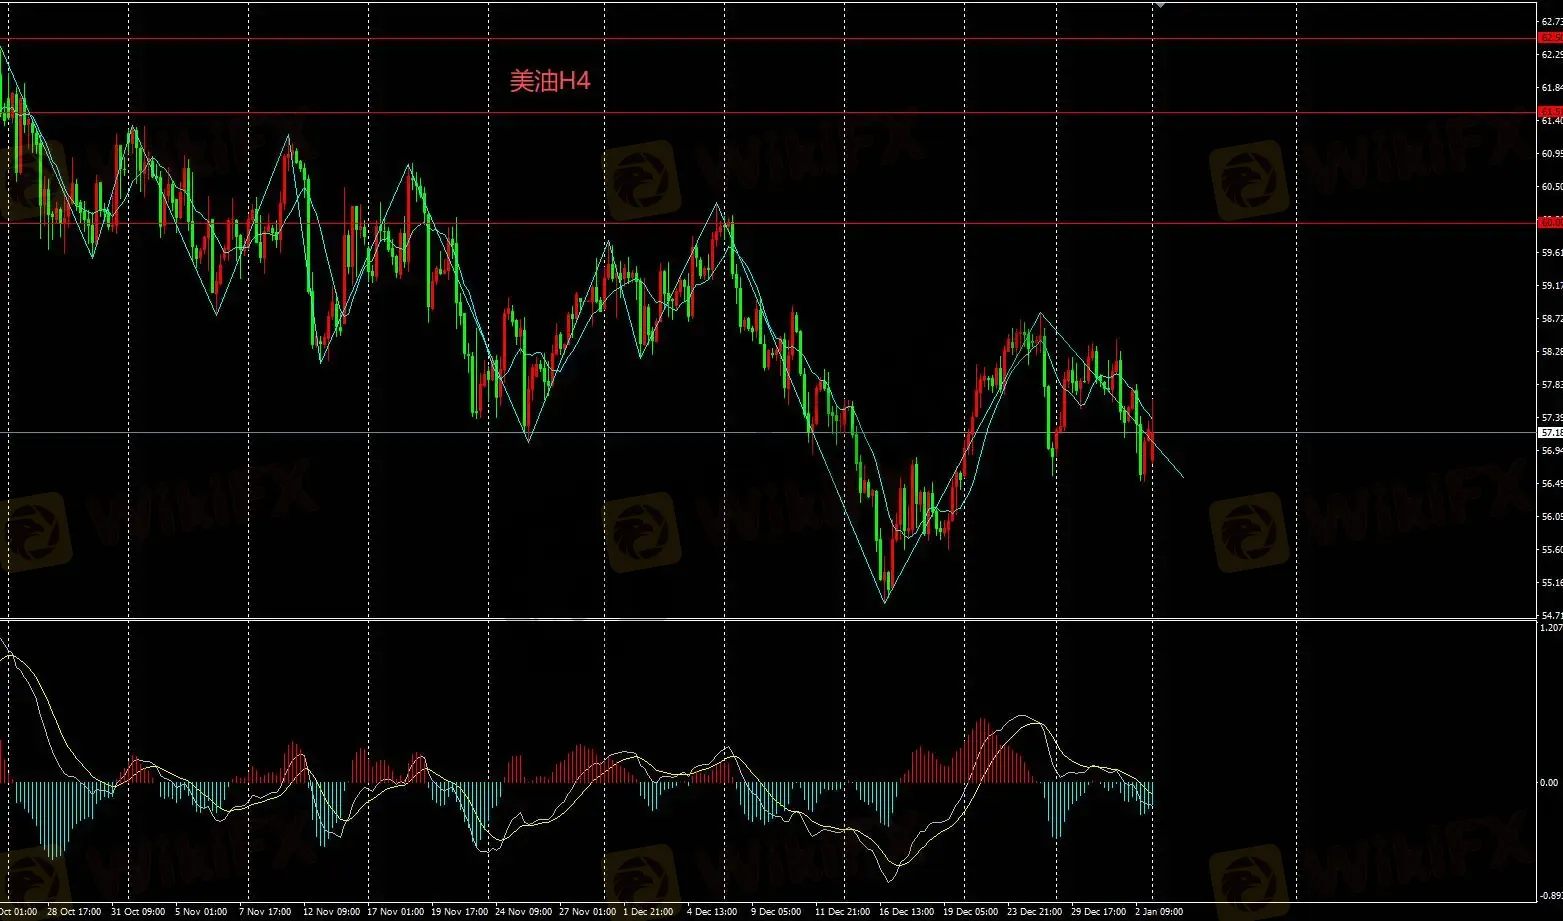Viewport: 1563px width, 921px height.
Task: Pick the 58.72 price scale label
Action: [1551, 319]
